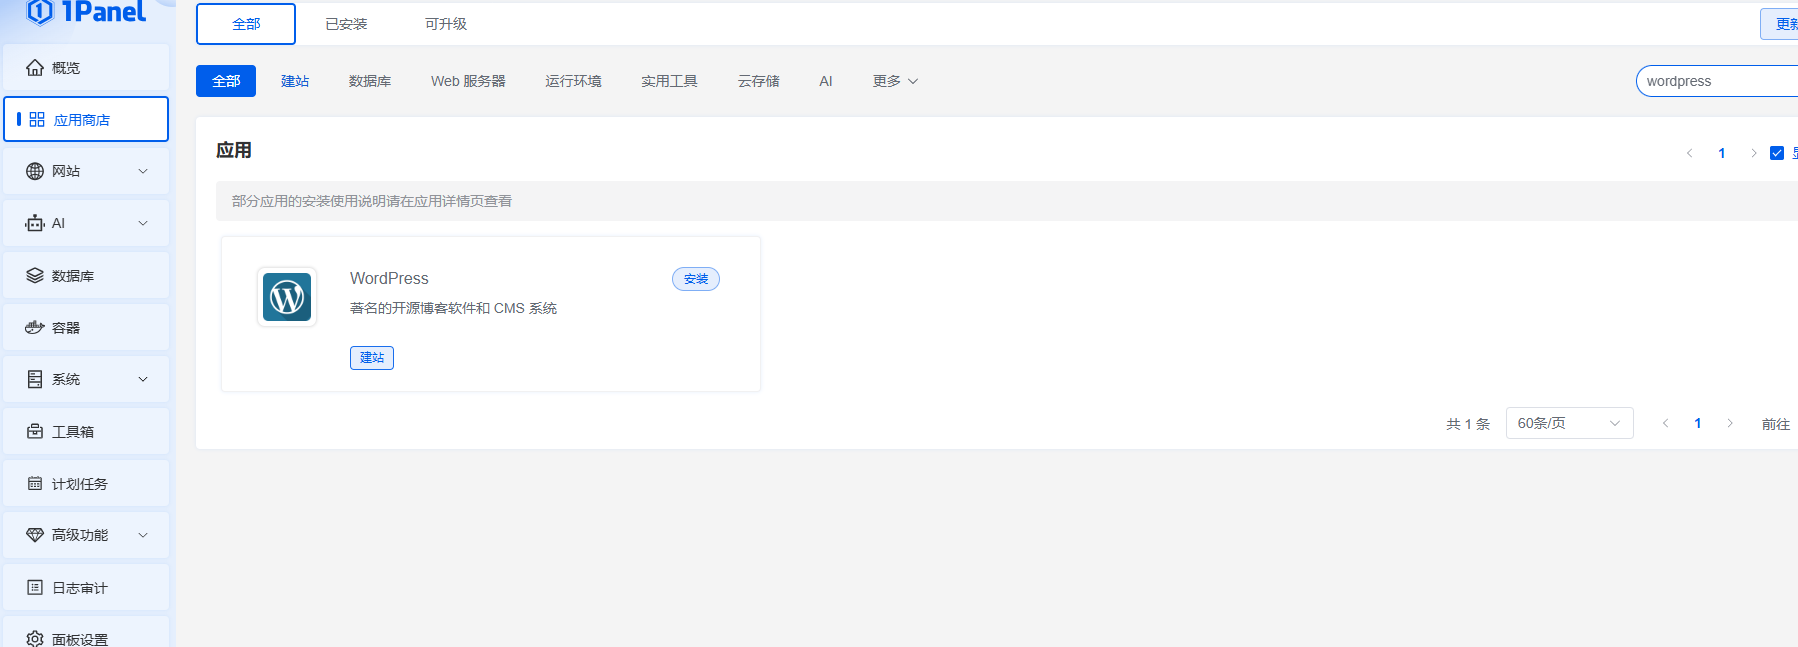Open the 更多 category dropdown
The height and width of the screenshot is (647, 1798).
(895, 81)
